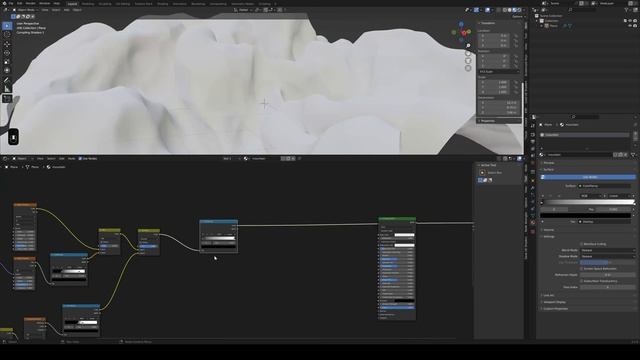Select the Select Box tool in viewport toolbar
The width and height of the screenshot is (640, 360).
(x=7, y=26)
